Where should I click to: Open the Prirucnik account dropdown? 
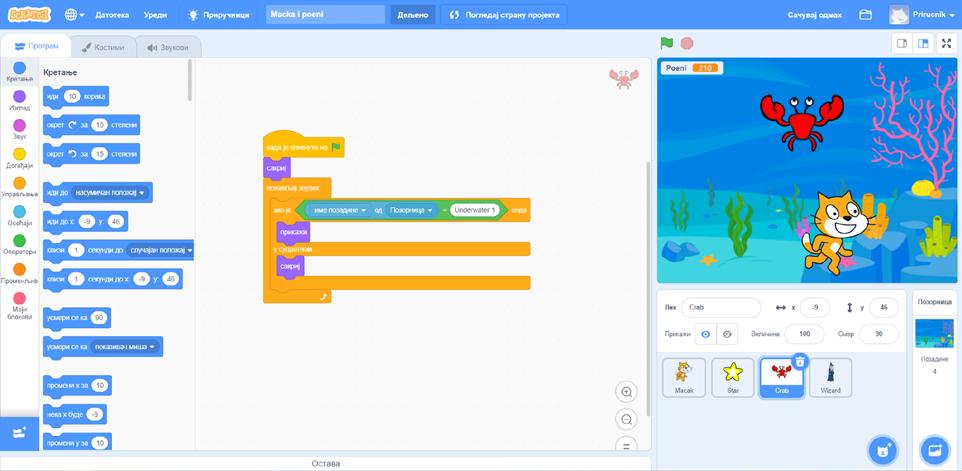click(x=922, y=15)
